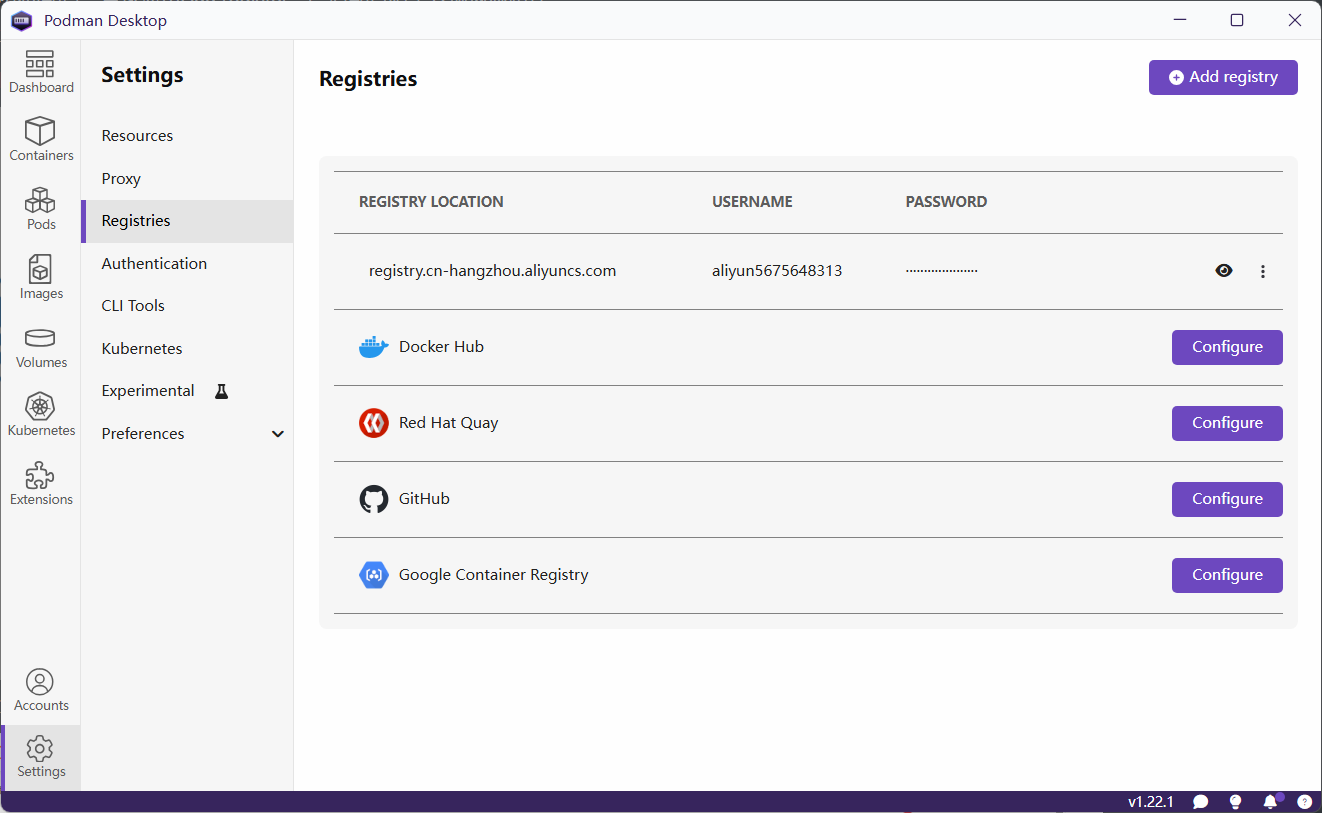Configure the GitHub registry
Viewport: 1322px width, 813px height.
tap(1227, 499)
